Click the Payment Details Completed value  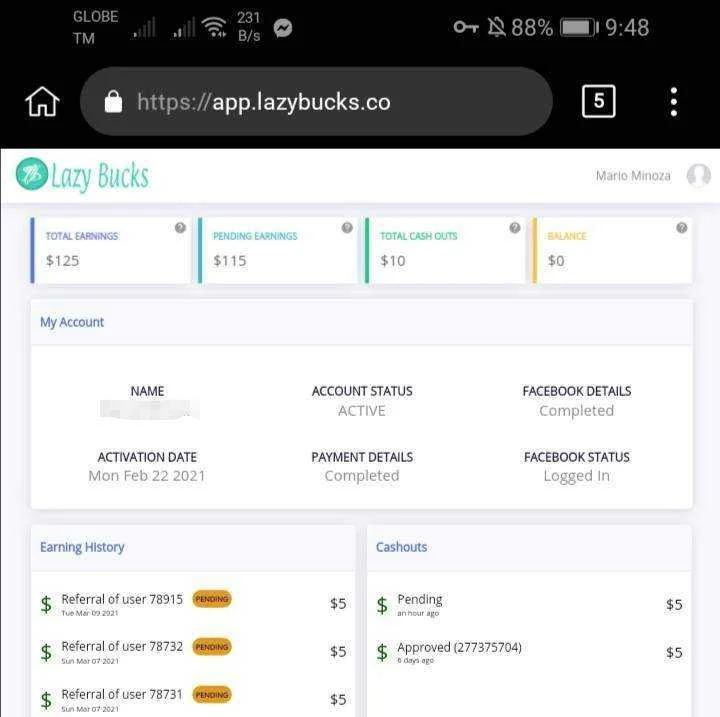click(x=362, y=476)
